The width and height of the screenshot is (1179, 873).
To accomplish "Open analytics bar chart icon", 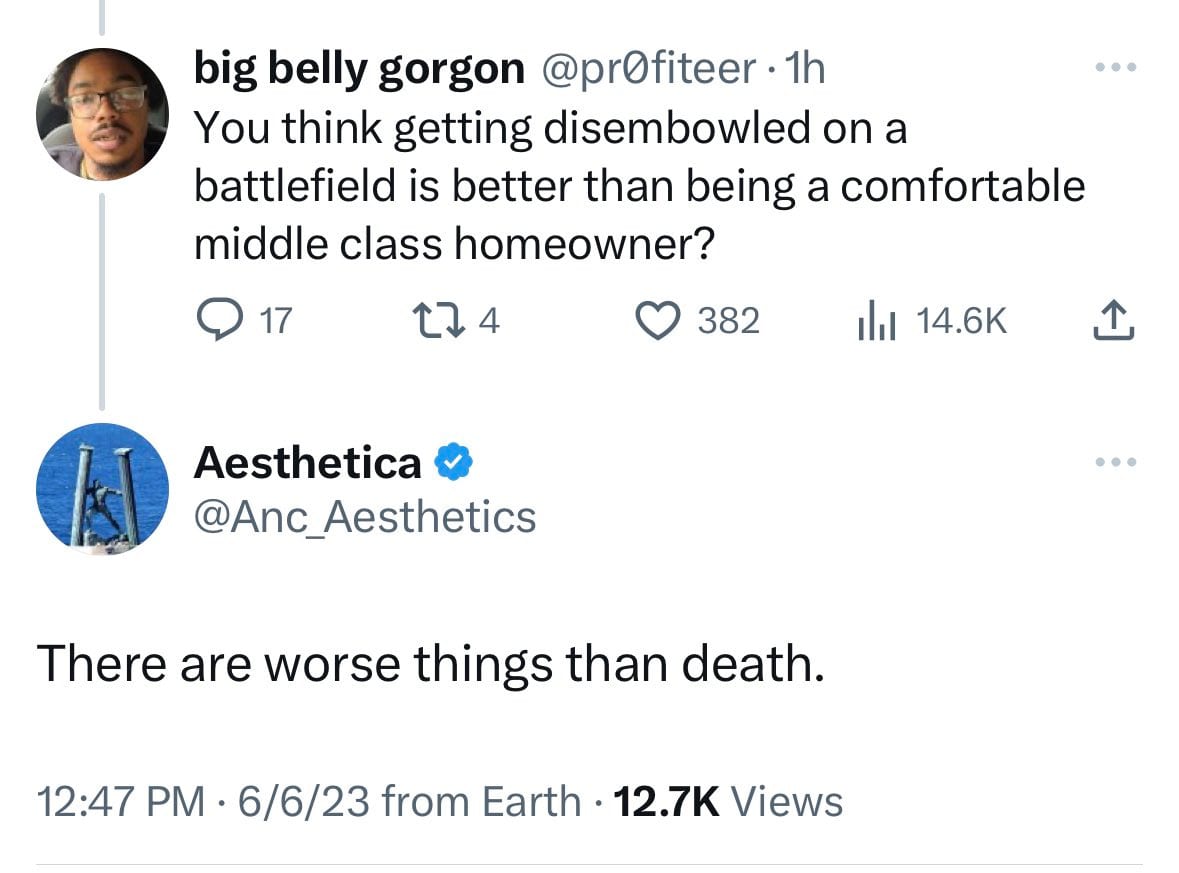I will pos(876,320).
